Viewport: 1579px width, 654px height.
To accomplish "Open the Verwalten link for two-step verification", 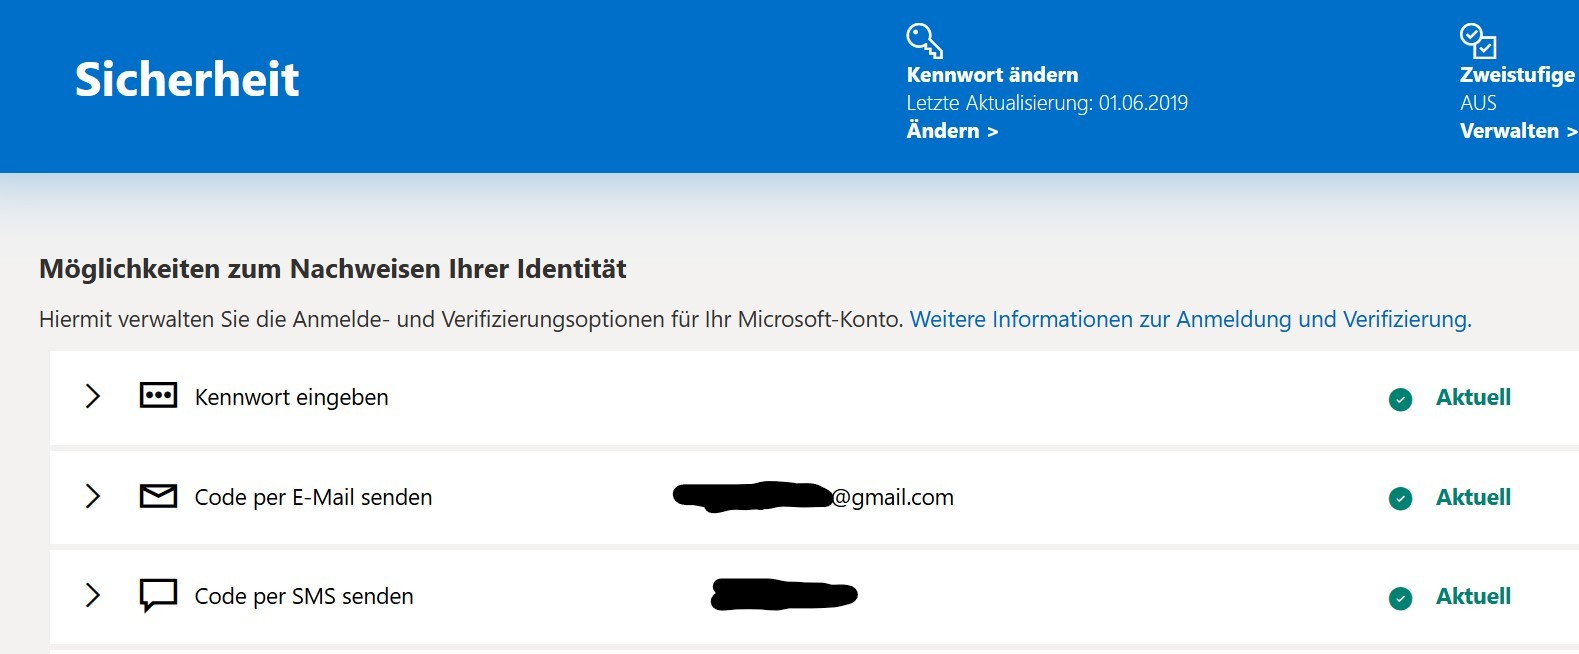I will 1517,131.
